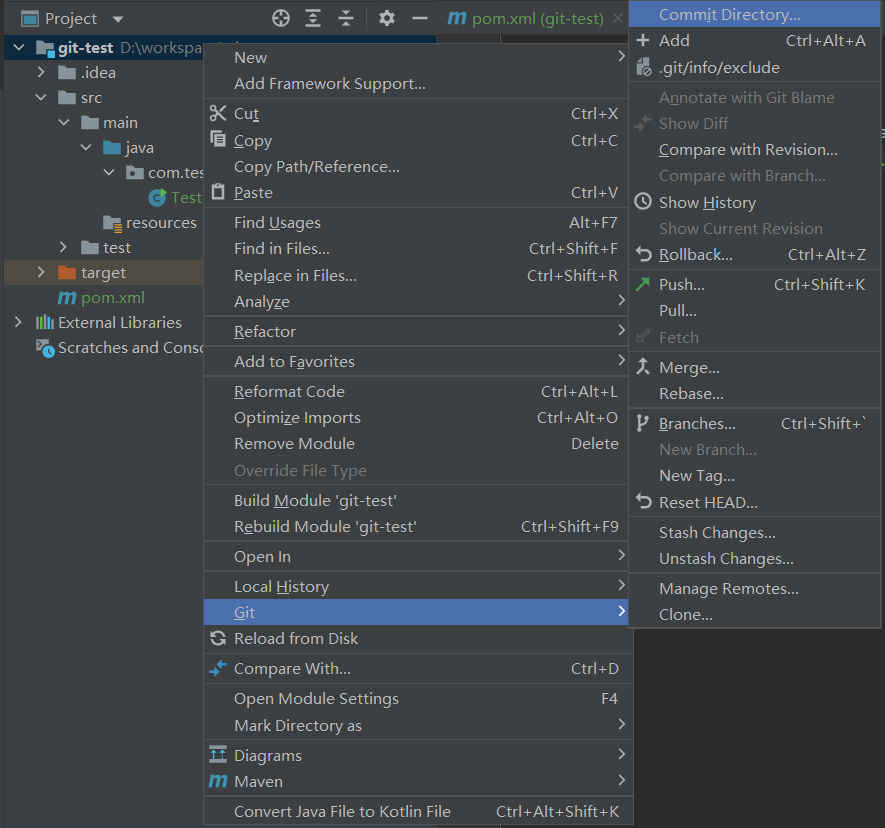Click the Project view window icon
This screenshot has height=828, width=885.
tap(29, 19)
